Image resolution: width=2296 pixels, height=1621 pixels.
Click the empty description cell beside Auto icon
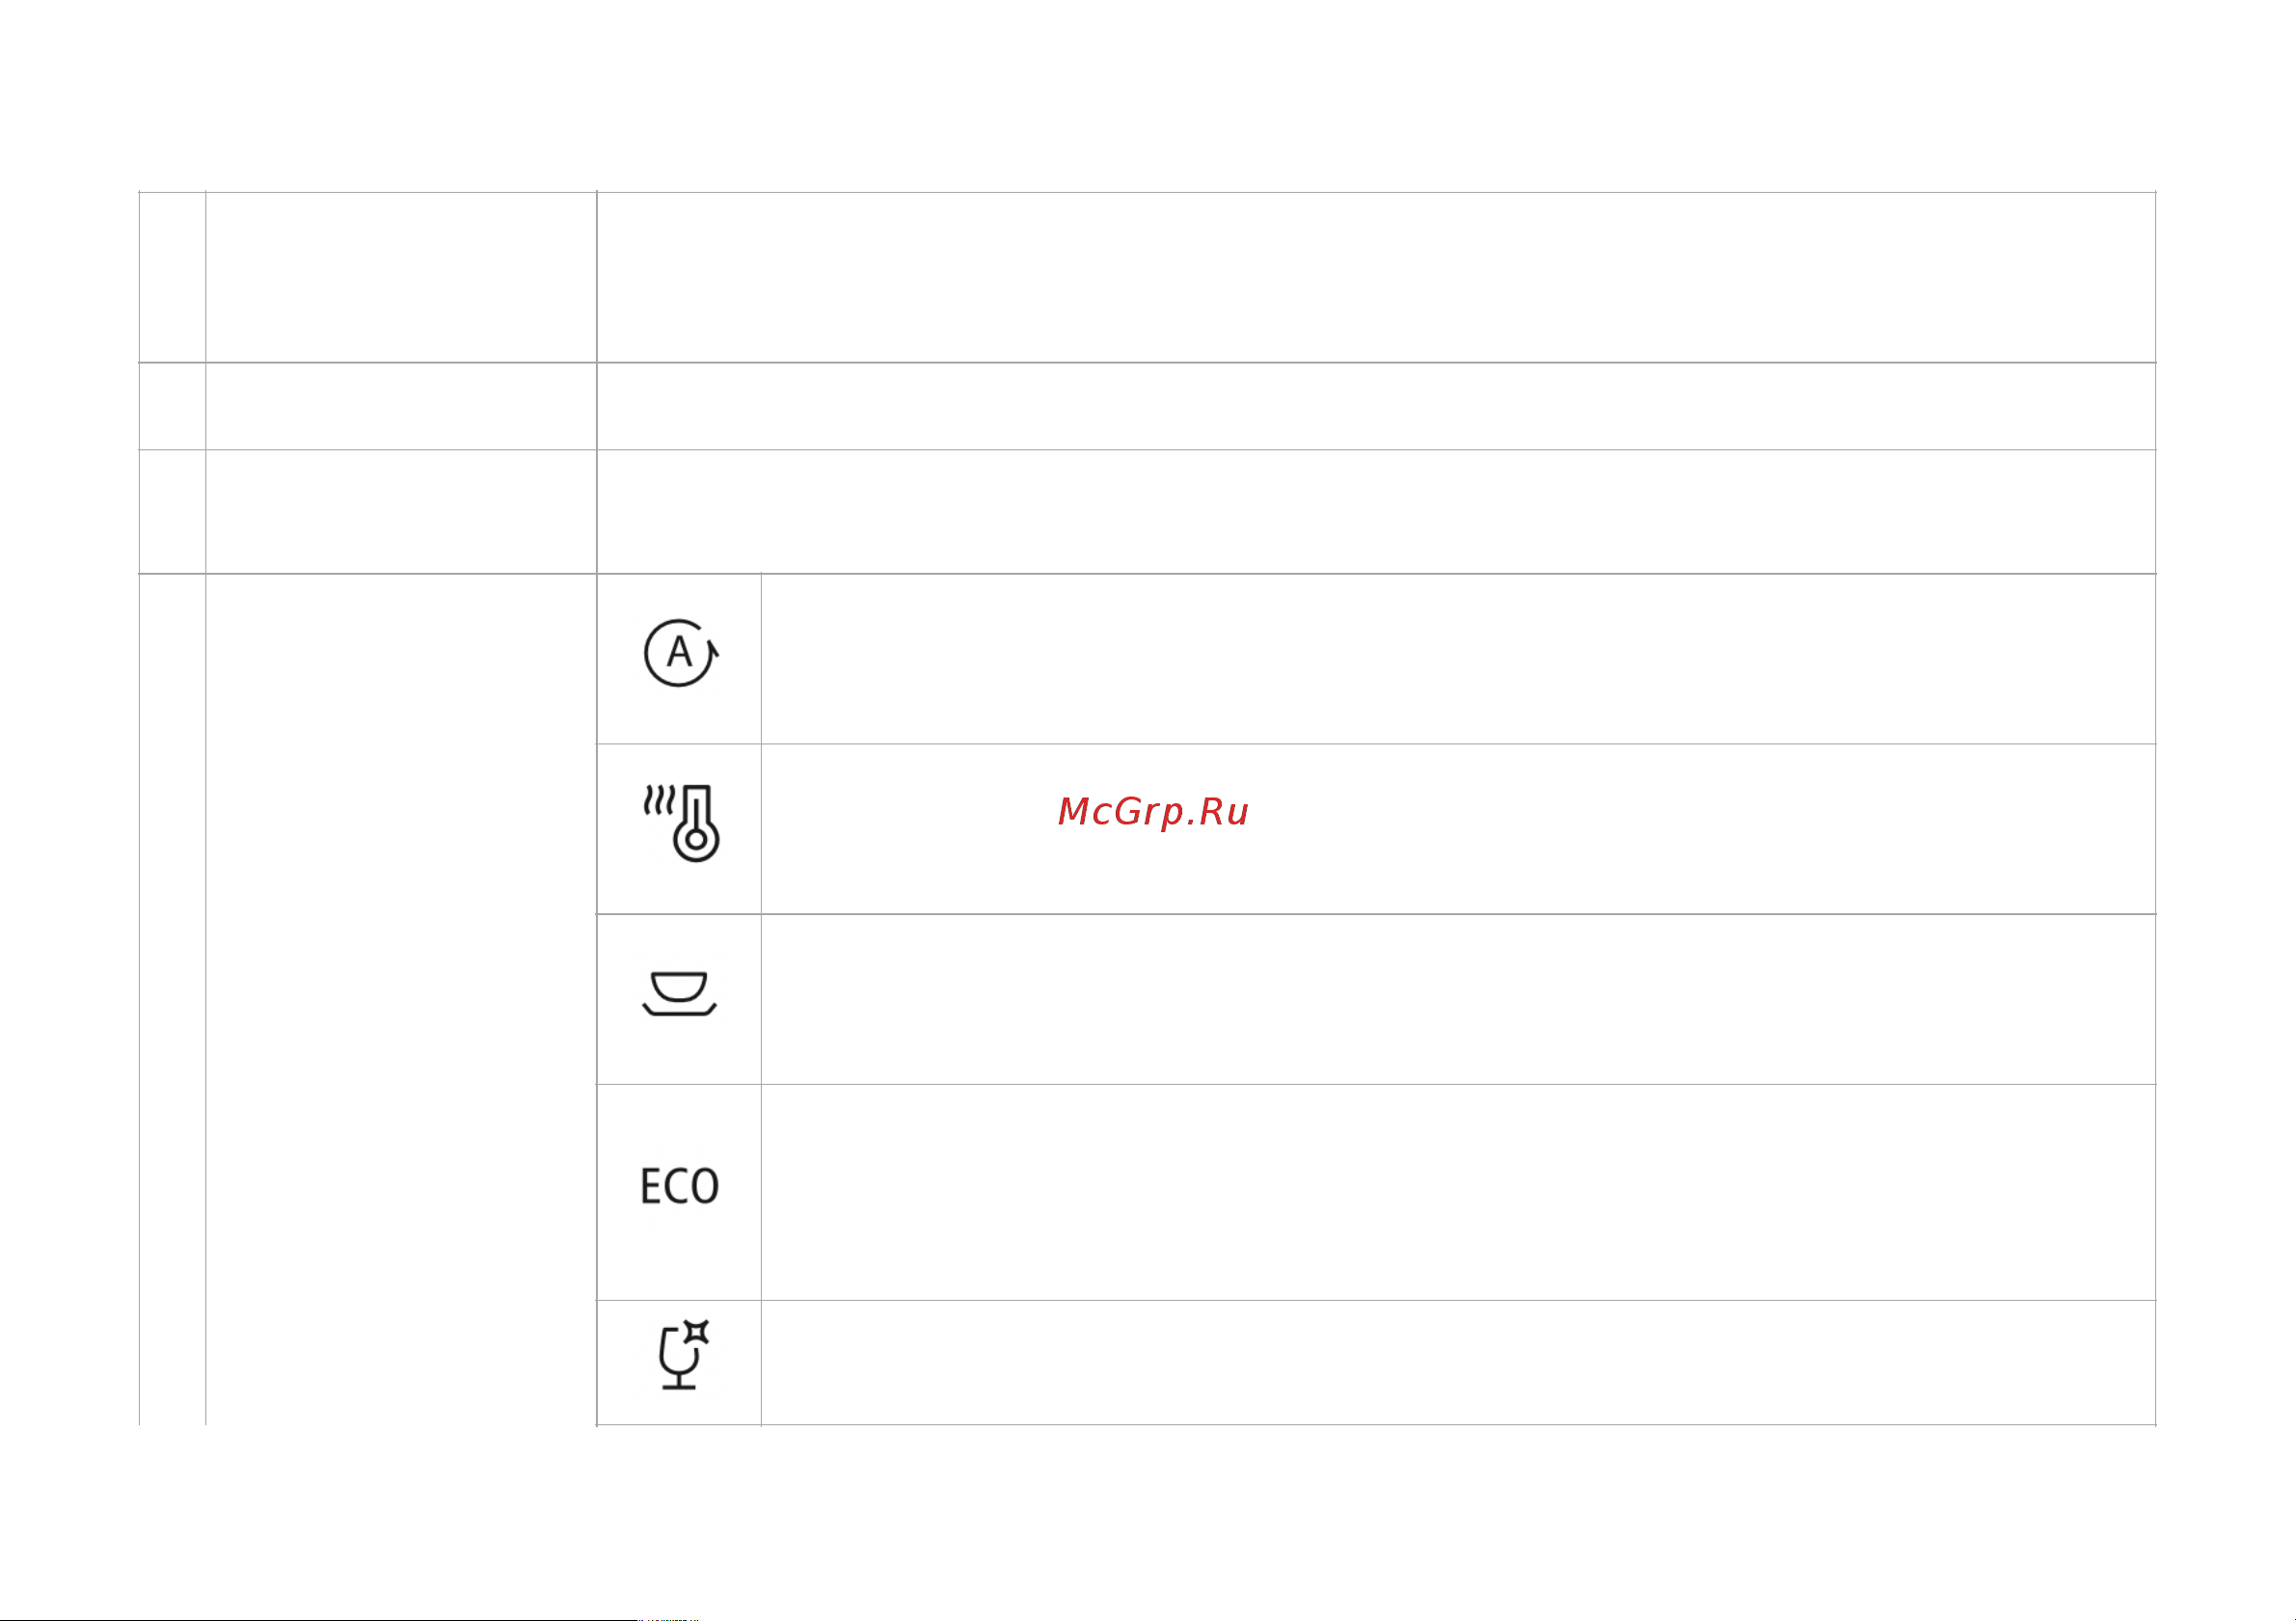[1458, 659]
